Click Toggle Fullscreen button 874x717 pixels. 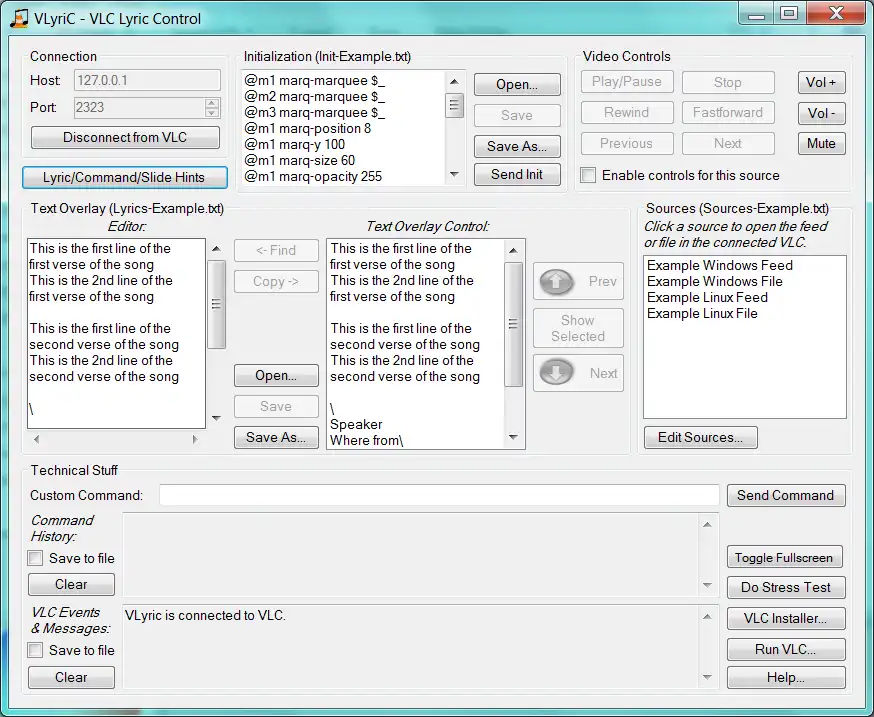[784, 558]
